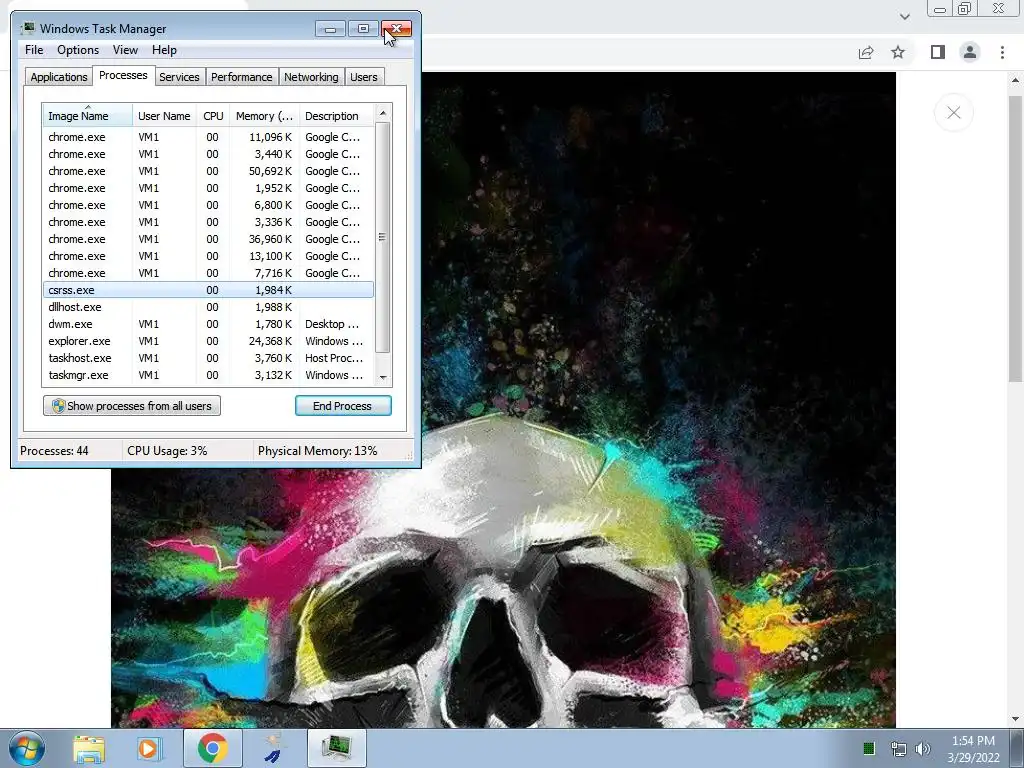Click End Process button
Screen dimensions: 1024x768
[343, 406]
